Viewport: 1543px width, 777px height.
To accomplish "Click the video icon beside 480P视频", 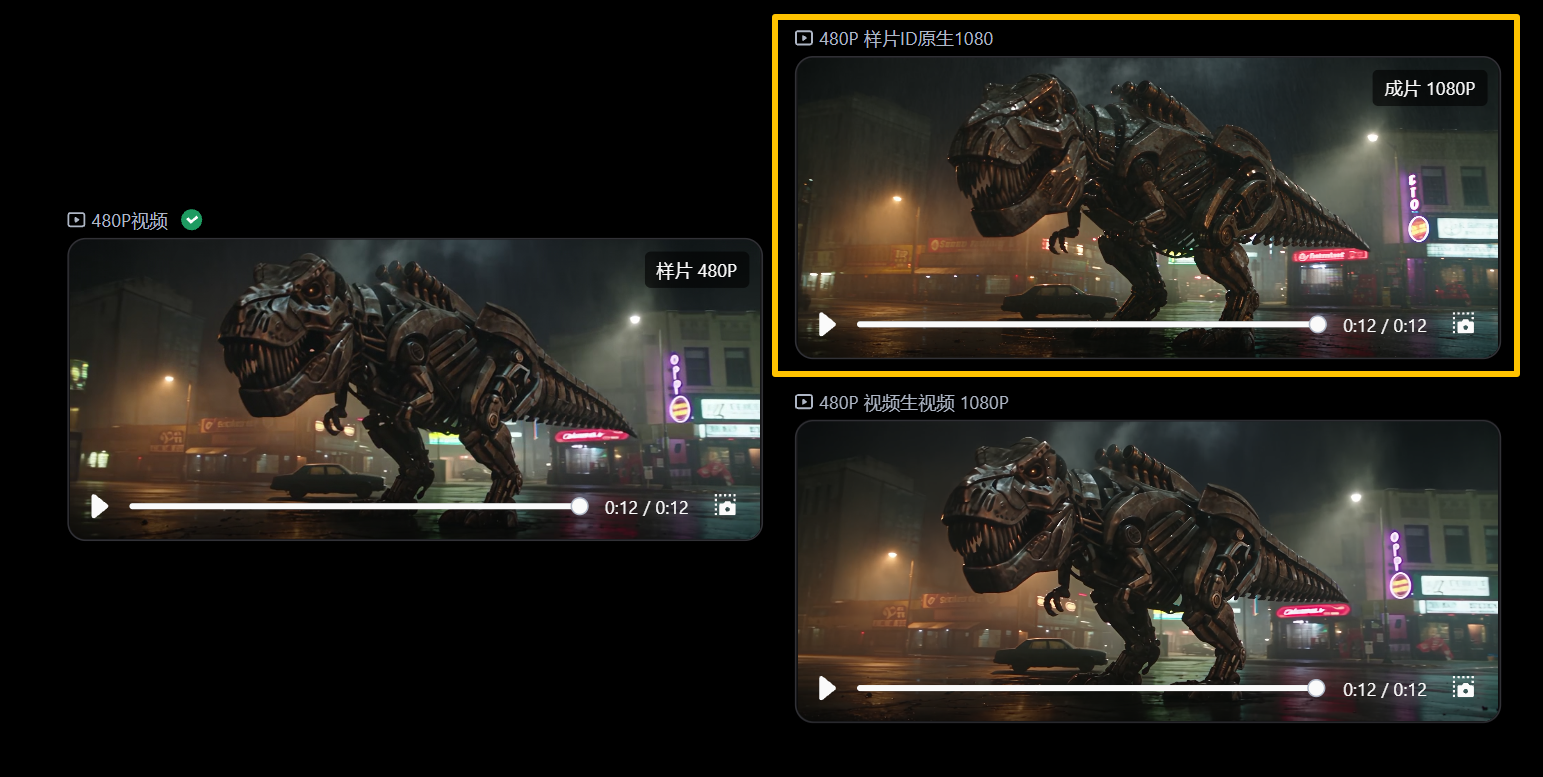I will [x=76, y=220].
